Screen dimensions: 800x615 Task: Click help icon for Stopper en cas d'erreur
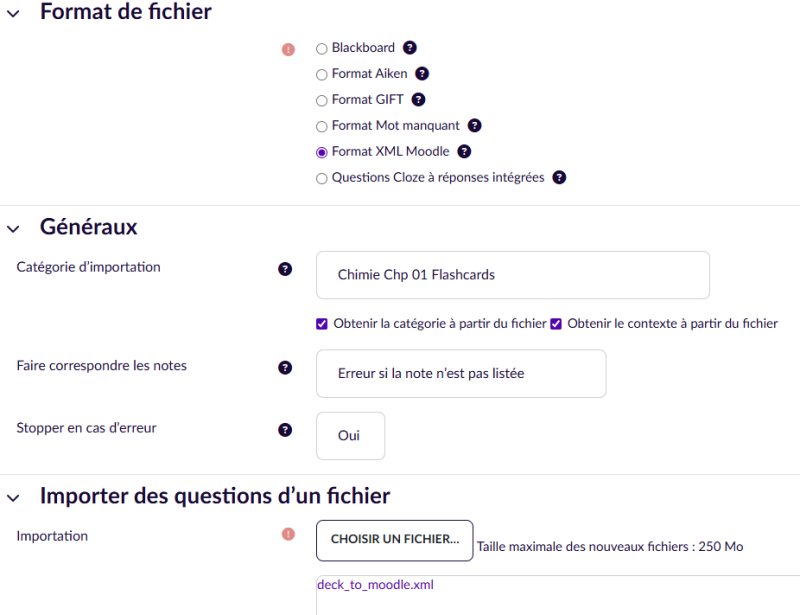pos(285,430)
